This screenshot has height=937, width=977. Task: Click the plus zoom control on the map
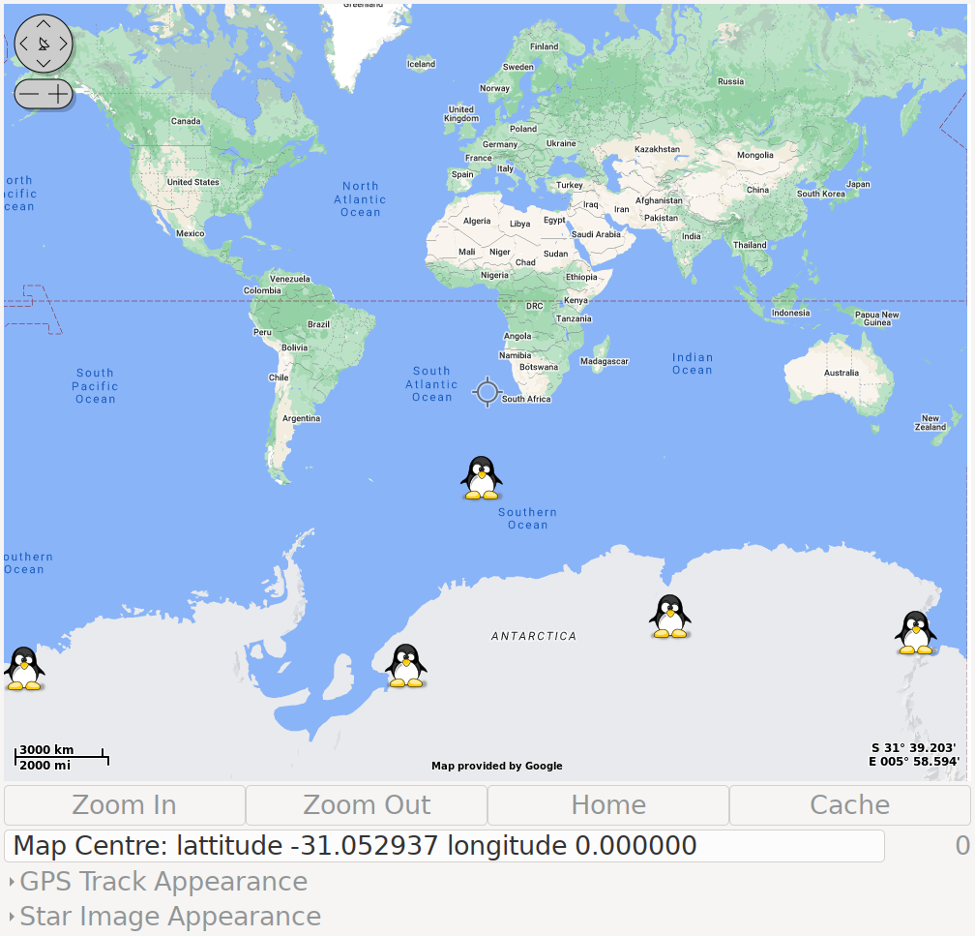click(58, 94)
